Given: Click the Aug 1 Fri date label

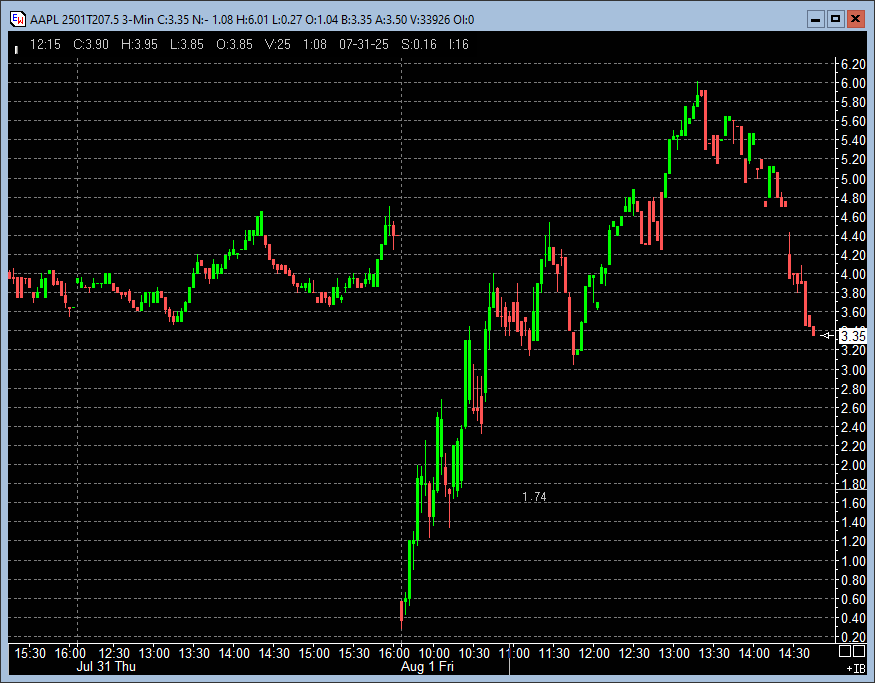Looking at the screenshot, I should click(427, 666).
